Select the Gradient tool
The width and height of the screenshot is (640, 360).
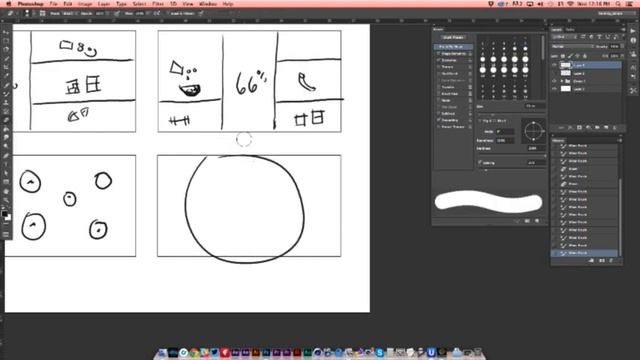pos(6,129)
